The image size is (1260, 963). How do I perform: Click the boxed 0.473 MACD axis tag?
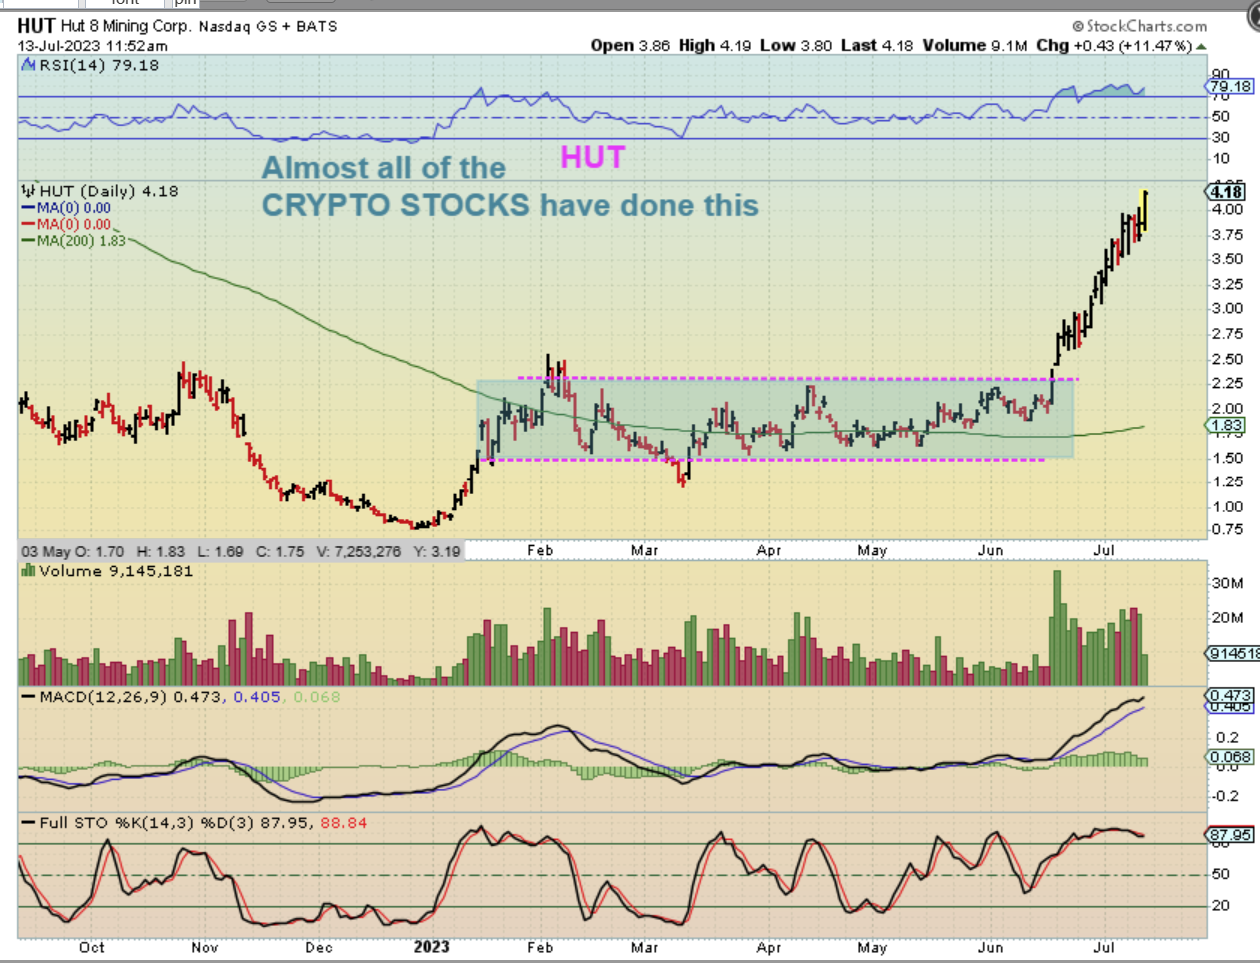pyautogui.click(x=1230, y=695)
